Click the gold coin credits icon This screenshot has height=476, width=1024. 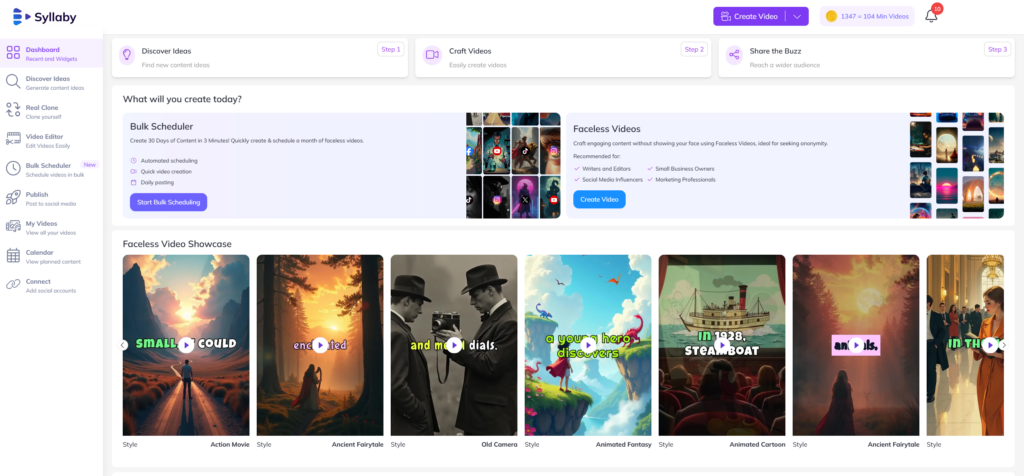[x=831, y=16]
